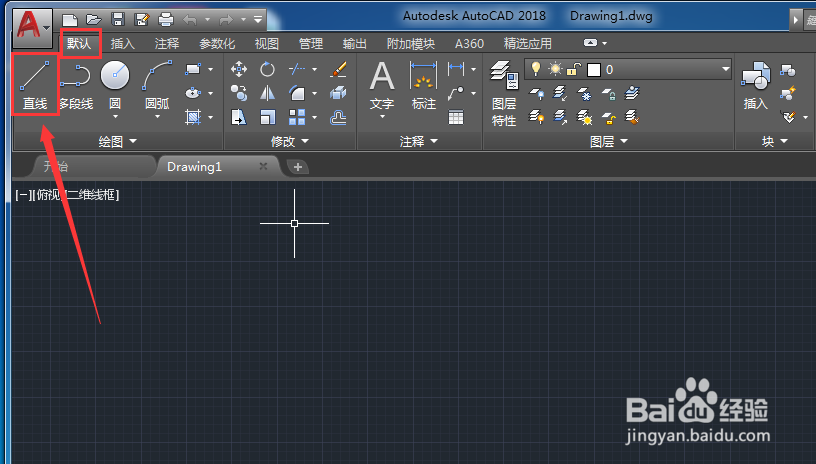Click the Explode tool icon
This screenshot has height=464, width=816.
[x=338, y=93]
